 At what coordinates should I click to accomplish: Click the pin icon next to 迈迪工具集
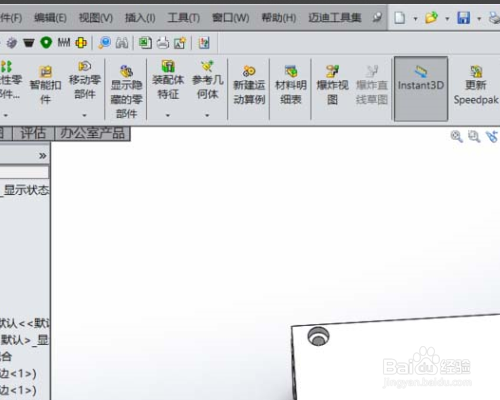[x=377, y=17]
